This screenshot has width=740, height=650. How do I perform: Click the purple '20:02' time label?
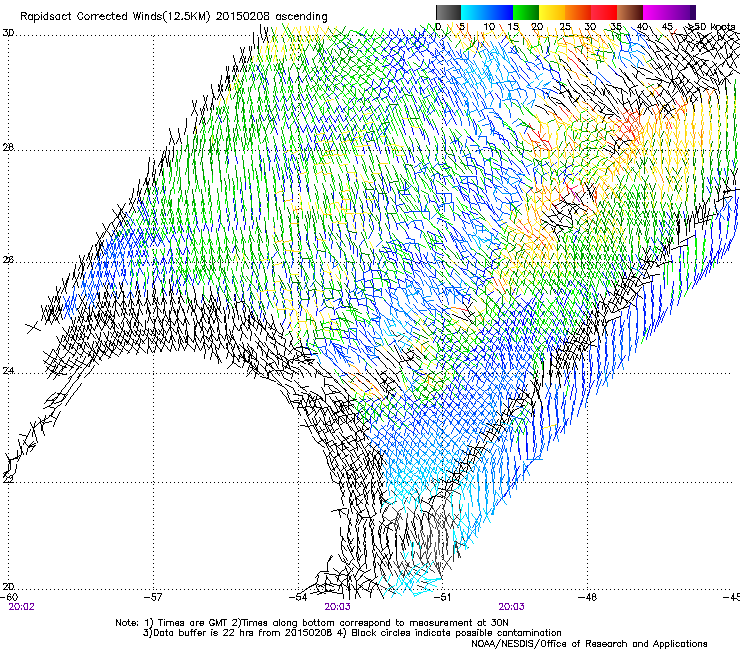21,607
